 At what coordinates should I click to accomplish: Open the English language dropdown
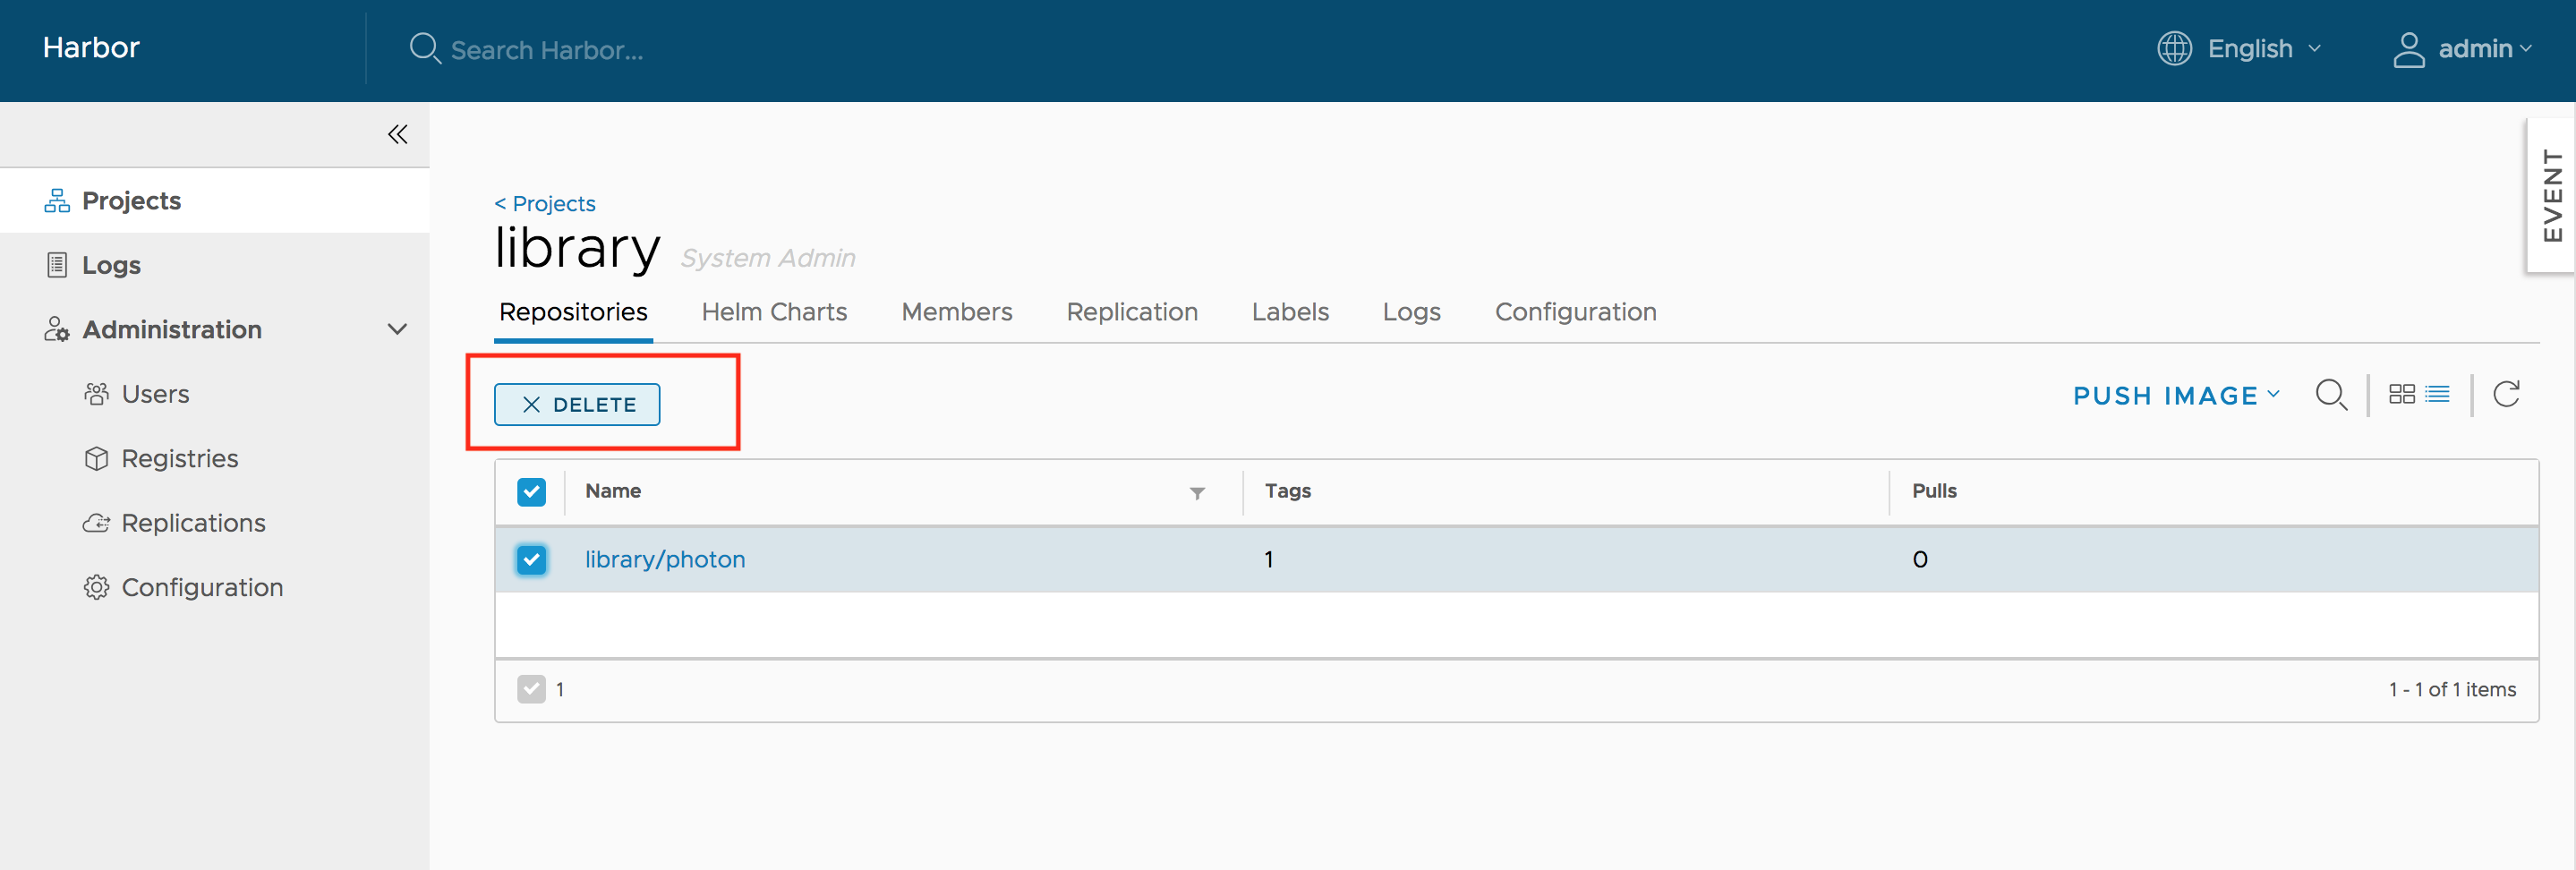(2264, 47)
